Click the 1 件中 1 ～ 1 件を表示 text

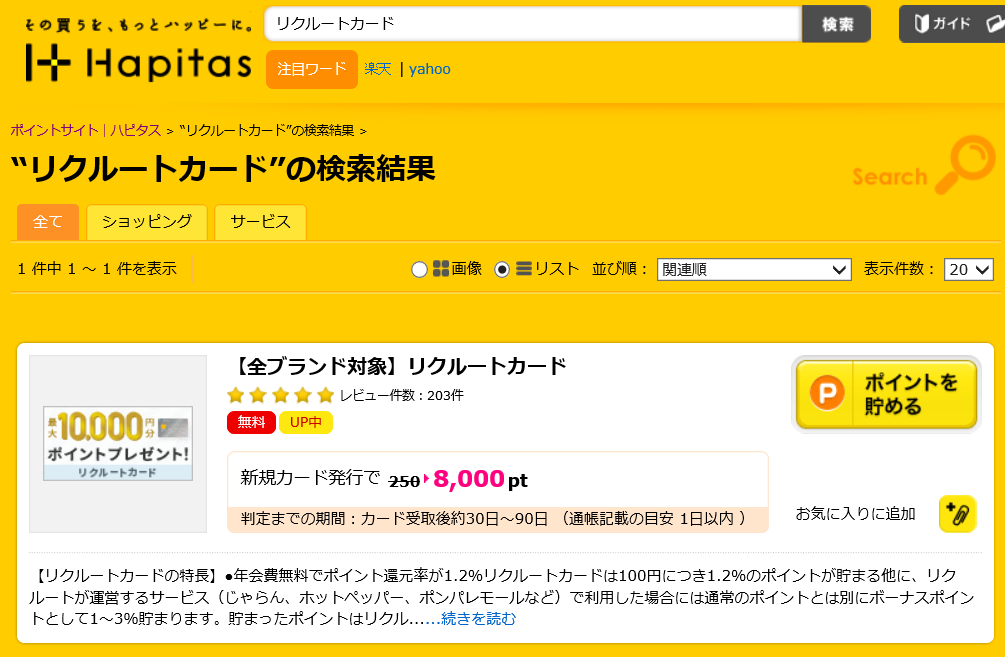[x=97, y=269]
